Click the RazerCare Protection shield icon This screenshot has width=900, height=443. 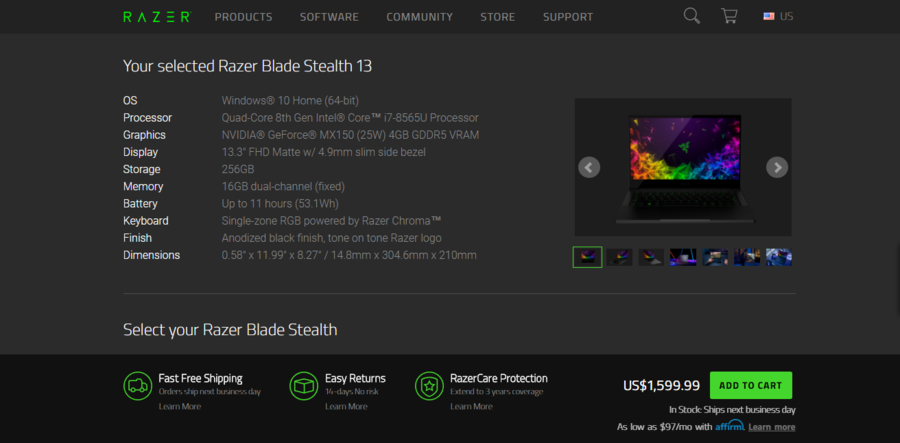429,386
